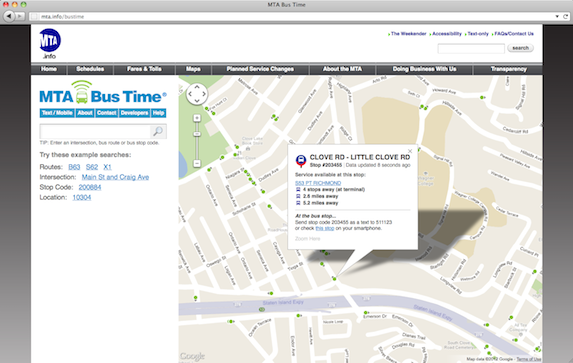
Task: Click bus icon beside '5.2 miles away'
Action: coord(298,203)
